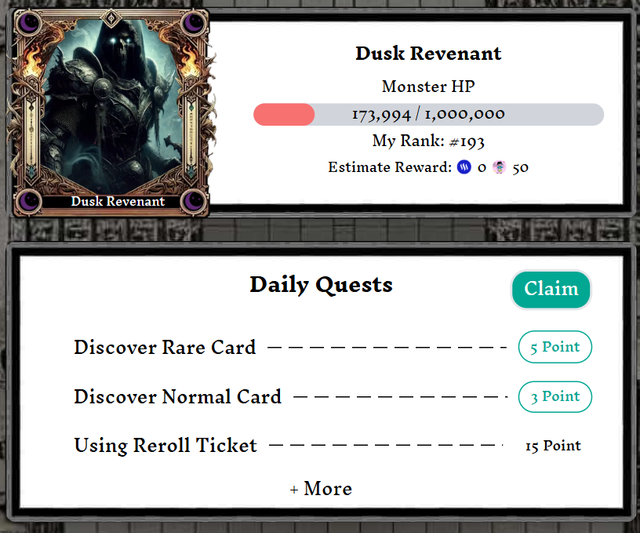
Task: Expand the quest list with + More
Action: [321, 489]
